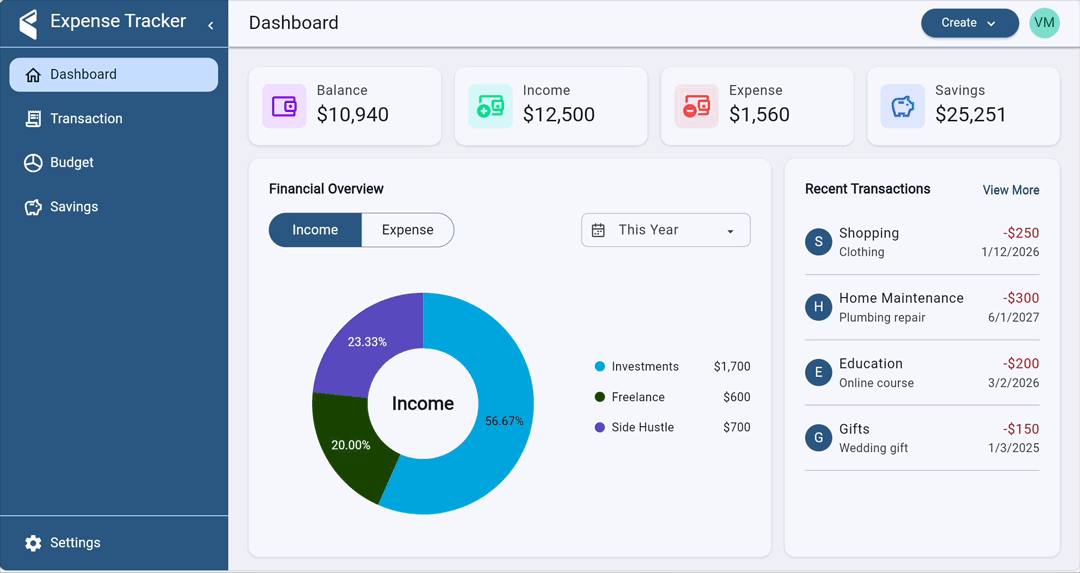Open the Gifts transaction title
Screen dimensions: 1080x573
[854, 429]
